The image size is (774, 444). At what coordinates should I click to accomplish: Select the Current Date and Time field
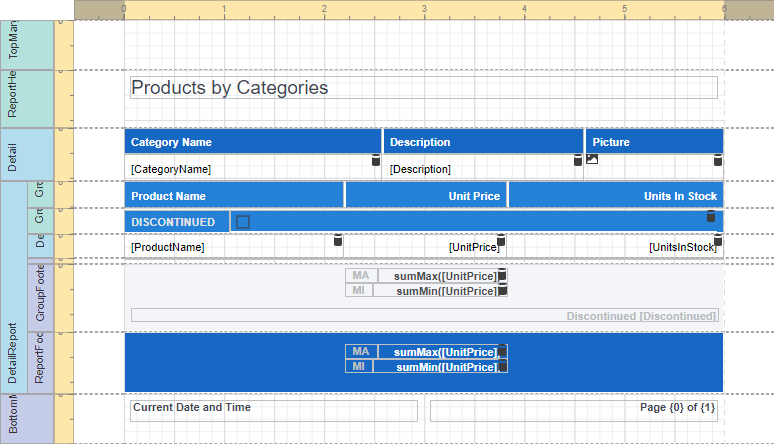coord(273,410)
